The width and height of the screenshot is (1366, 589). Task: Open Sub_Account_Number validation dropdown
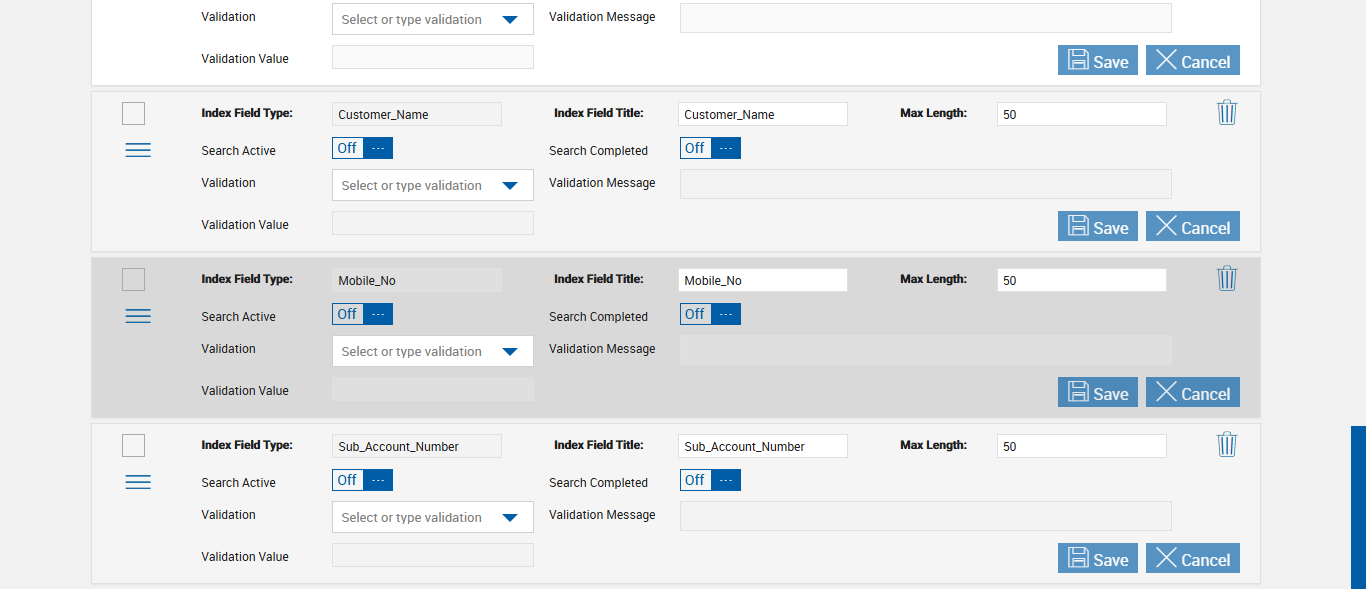pos(432,517)
